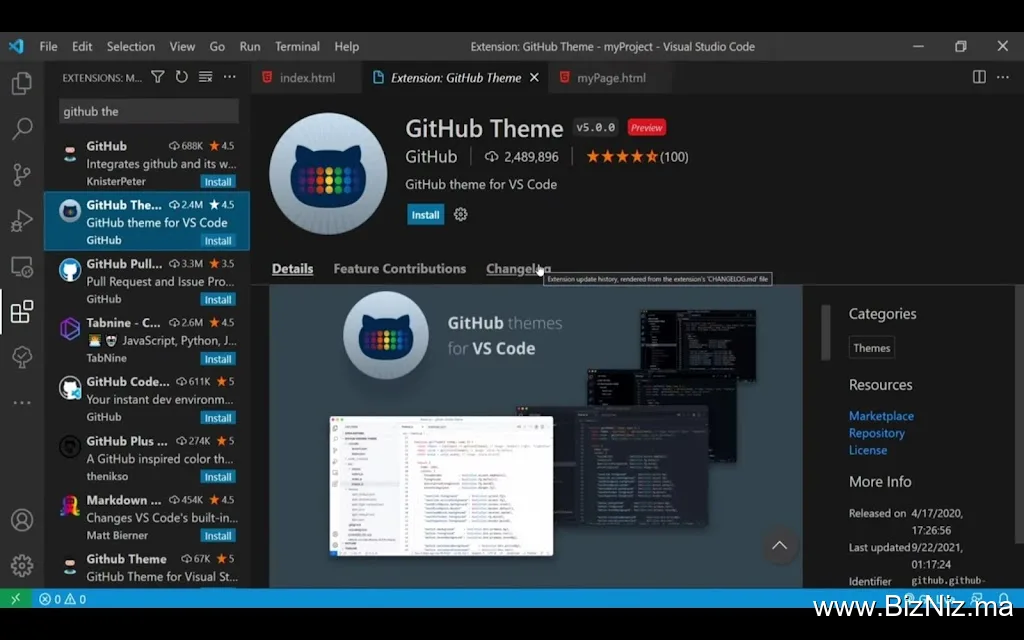The image size is (1024, 640).
Task: Open GitHub Theme manage gear next to Install
Action: point(460,214)
